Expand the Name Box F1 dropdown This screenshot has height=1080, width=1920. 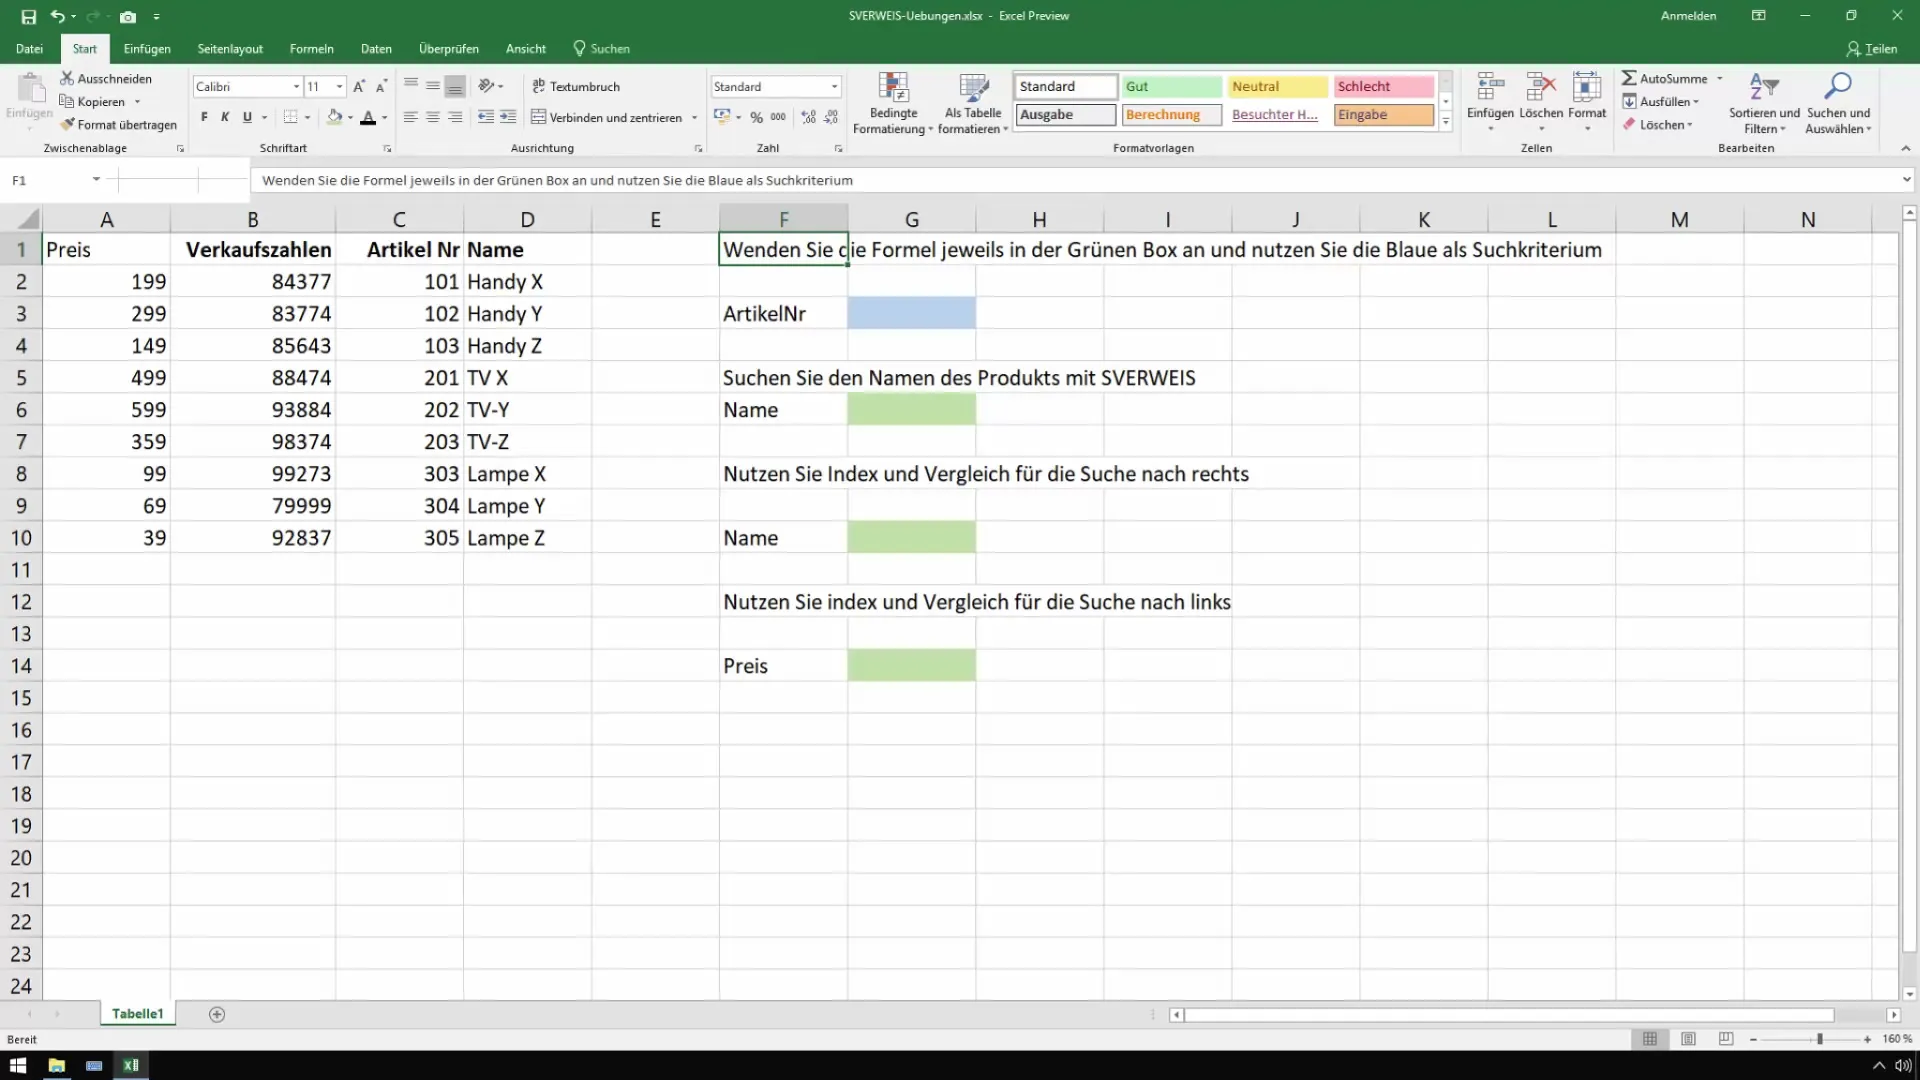[96, 180]
